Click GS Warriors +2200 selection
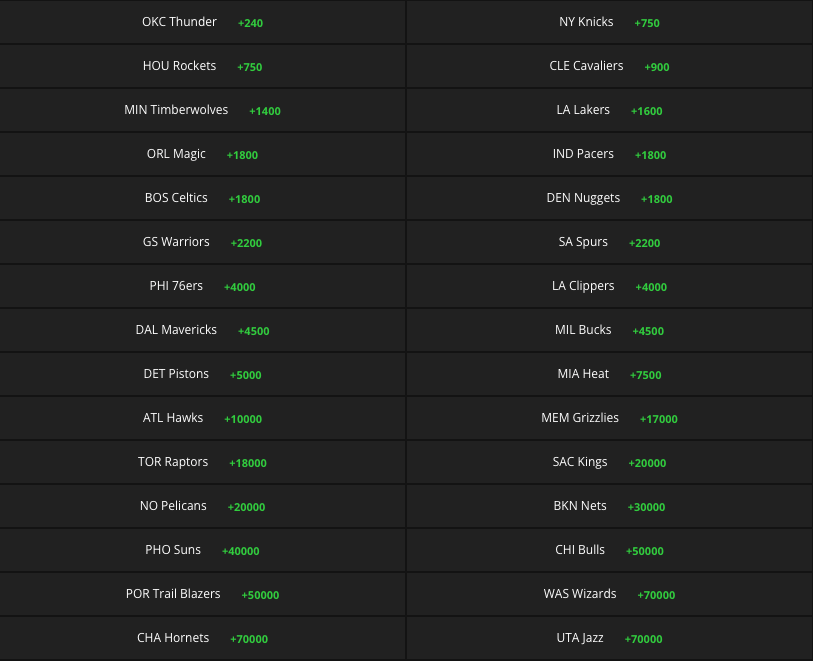This screenshot has width=813, height=661. 202,243
